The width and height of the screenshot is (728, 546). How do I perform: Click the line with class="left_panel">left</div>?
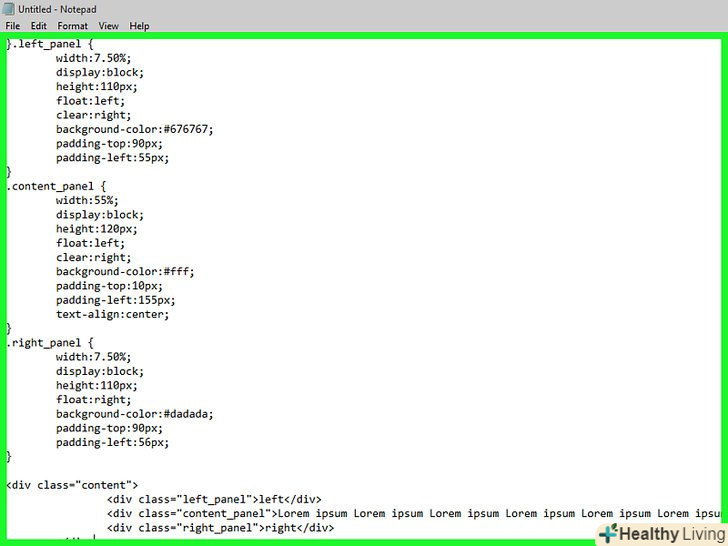214,500
